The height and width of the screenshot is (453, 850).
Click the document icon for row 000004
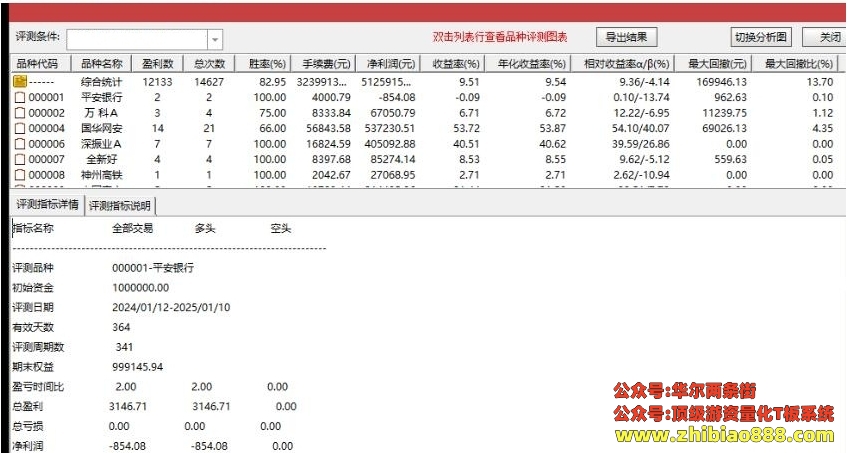click(x=20, y=128)
